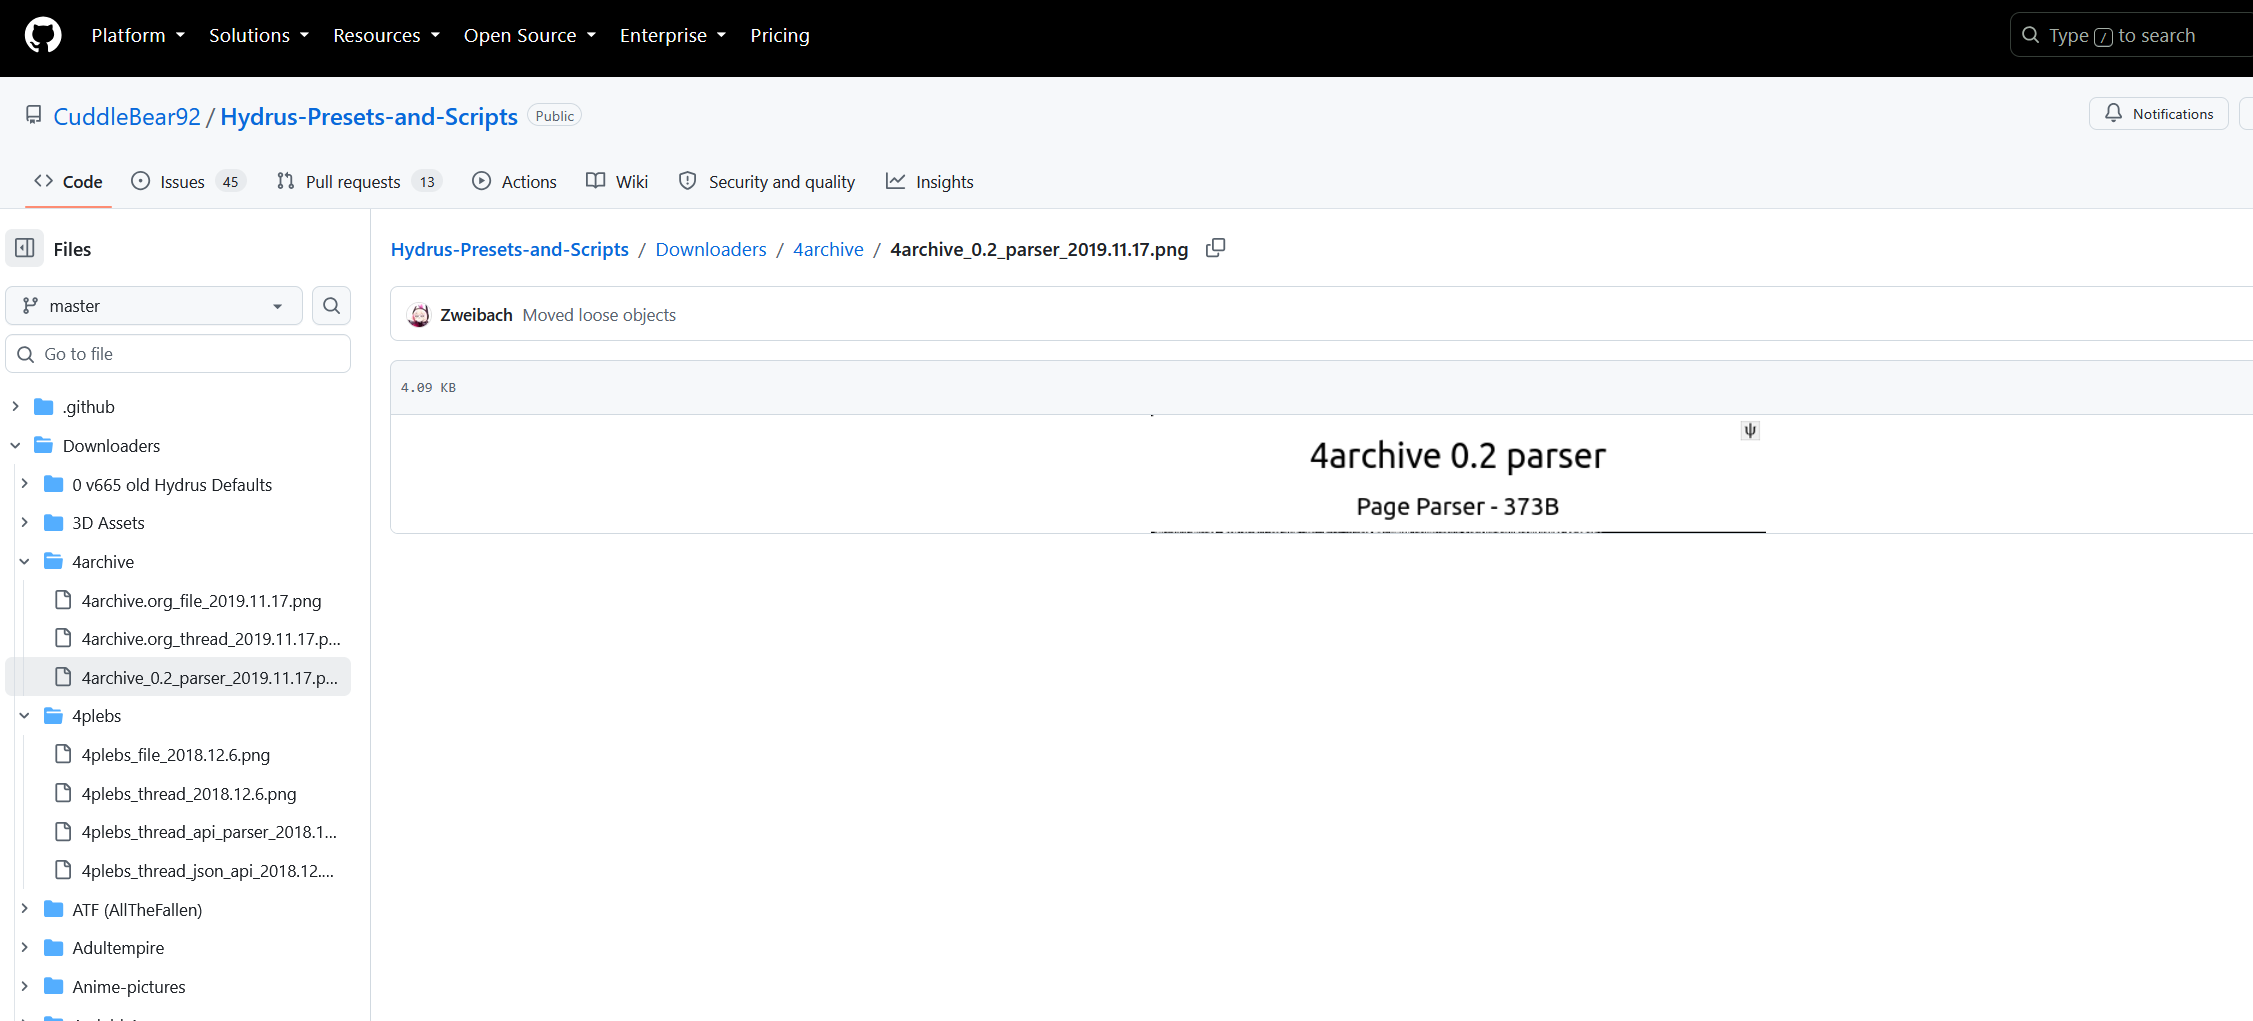Open the CuddleBear92 owner profile link
This screenshot has height=1021, width=2253.
click(127, 116)
